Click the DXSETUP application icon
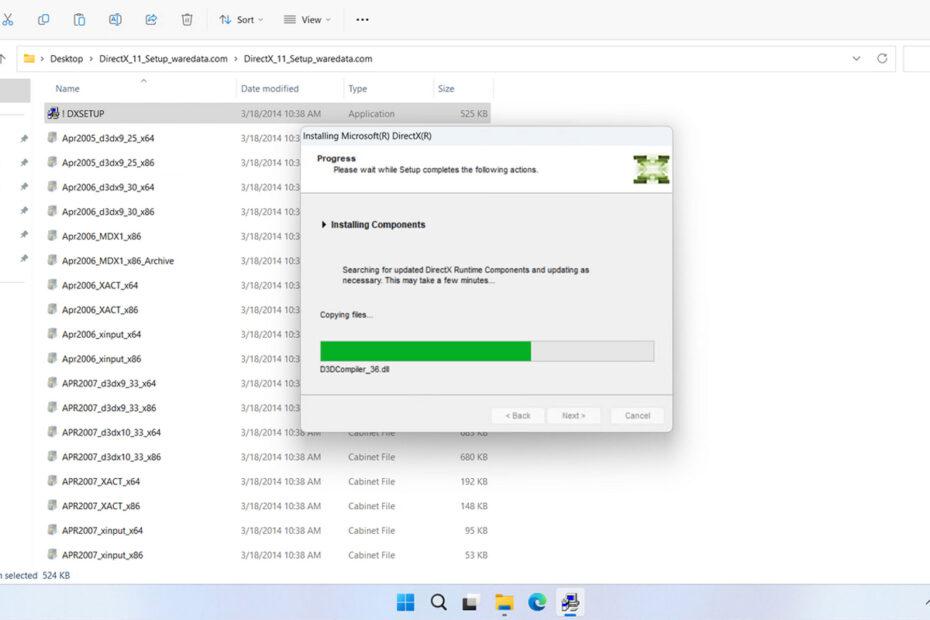 pos(53,113)
